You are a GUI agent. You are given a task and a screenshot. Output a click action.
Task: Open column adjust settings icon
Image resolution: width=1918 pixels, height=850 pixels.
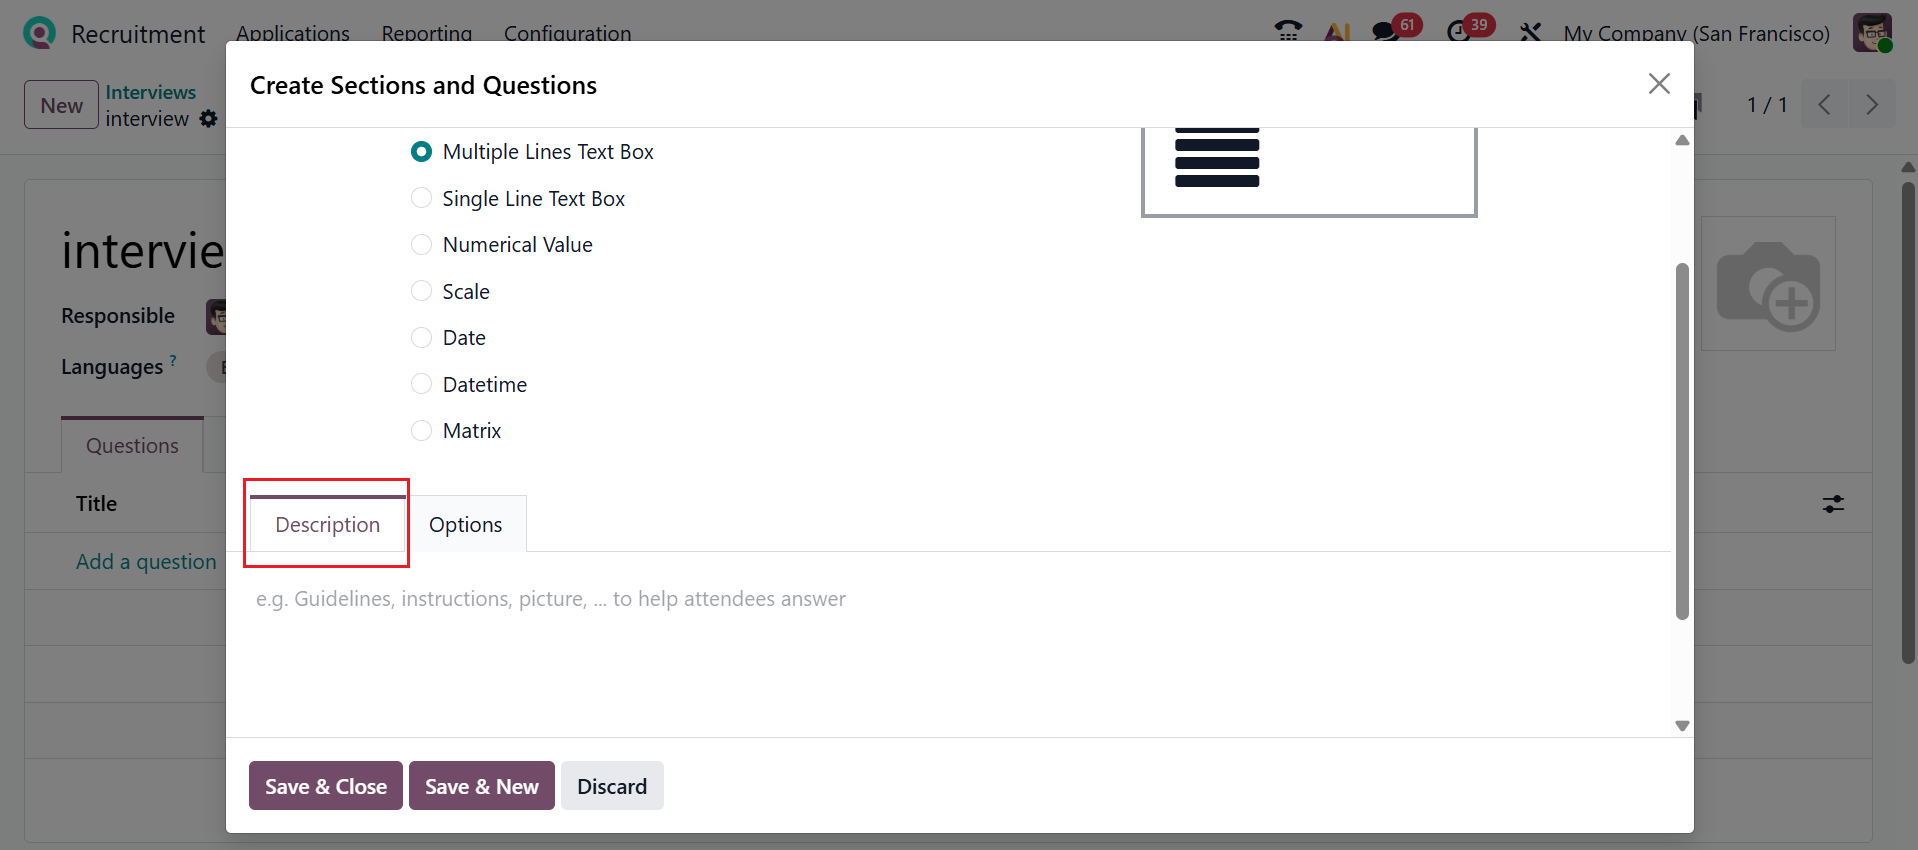click(x=1833, y=504)
